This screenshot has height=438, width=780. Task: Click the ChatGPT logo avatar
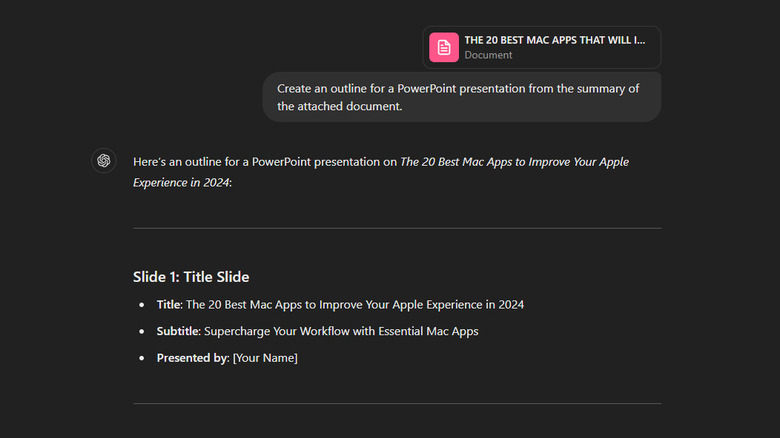coord(104,161)
